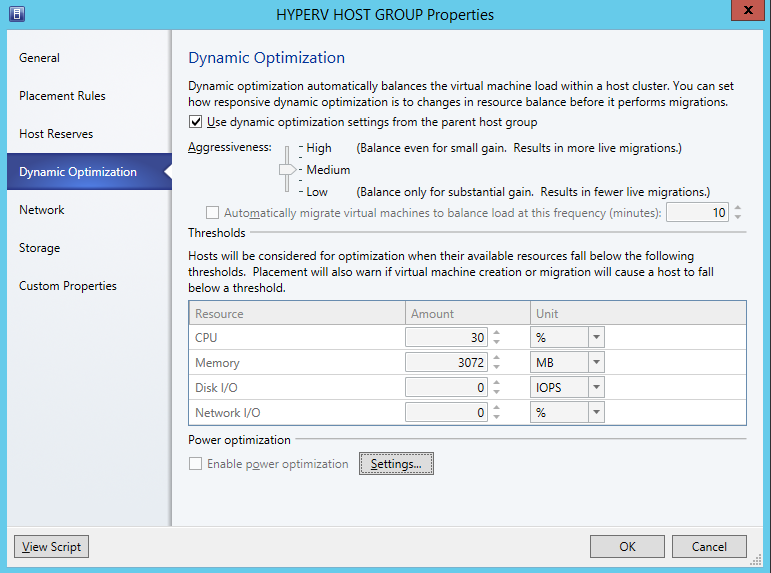Screen dimensions: 771x573
Task: Tick the Enable power optimization checkbox
Action: pyautogui.click(x=195, y=463)
